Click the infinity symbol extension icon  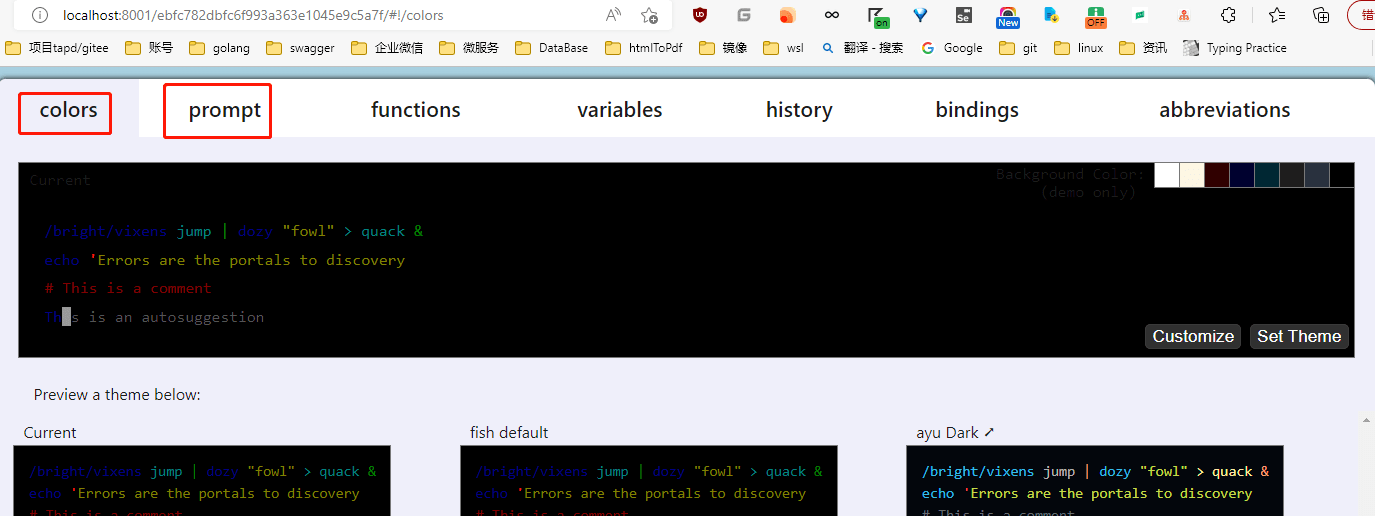click(x=831, y=15)
